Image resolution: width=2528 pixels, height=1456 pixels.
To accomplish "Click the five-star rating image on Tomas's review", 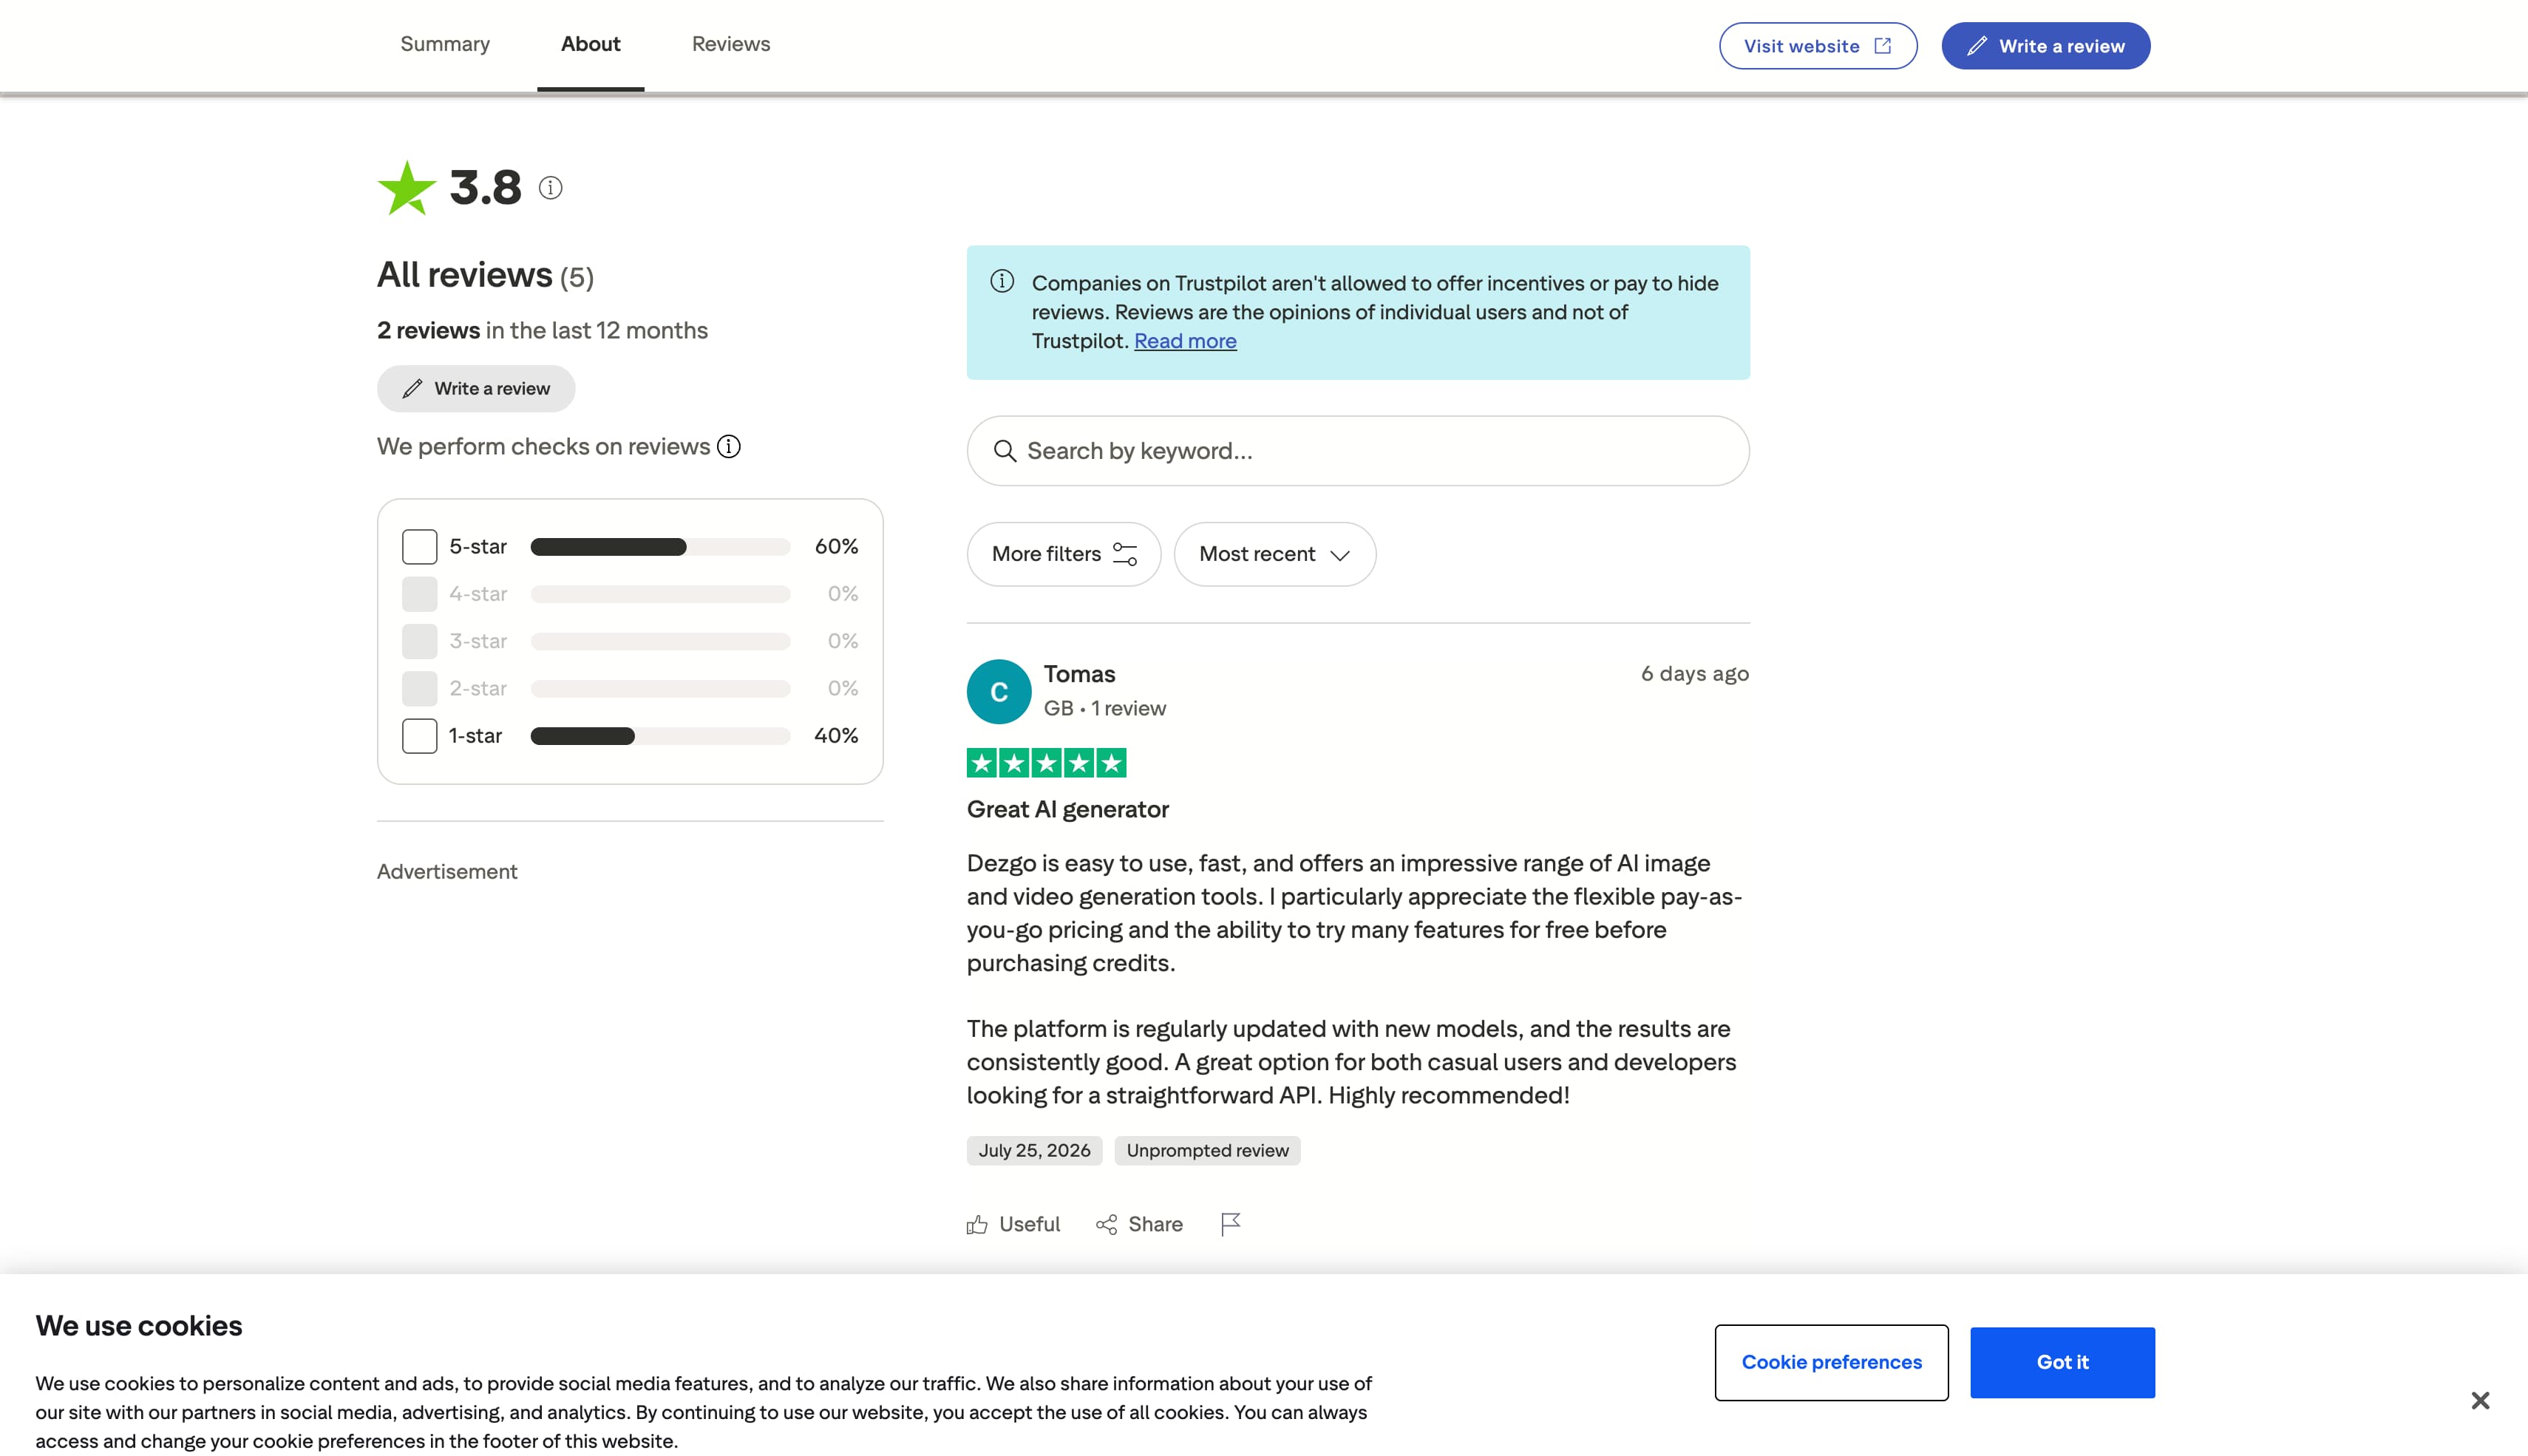I will coord(1046,763).
